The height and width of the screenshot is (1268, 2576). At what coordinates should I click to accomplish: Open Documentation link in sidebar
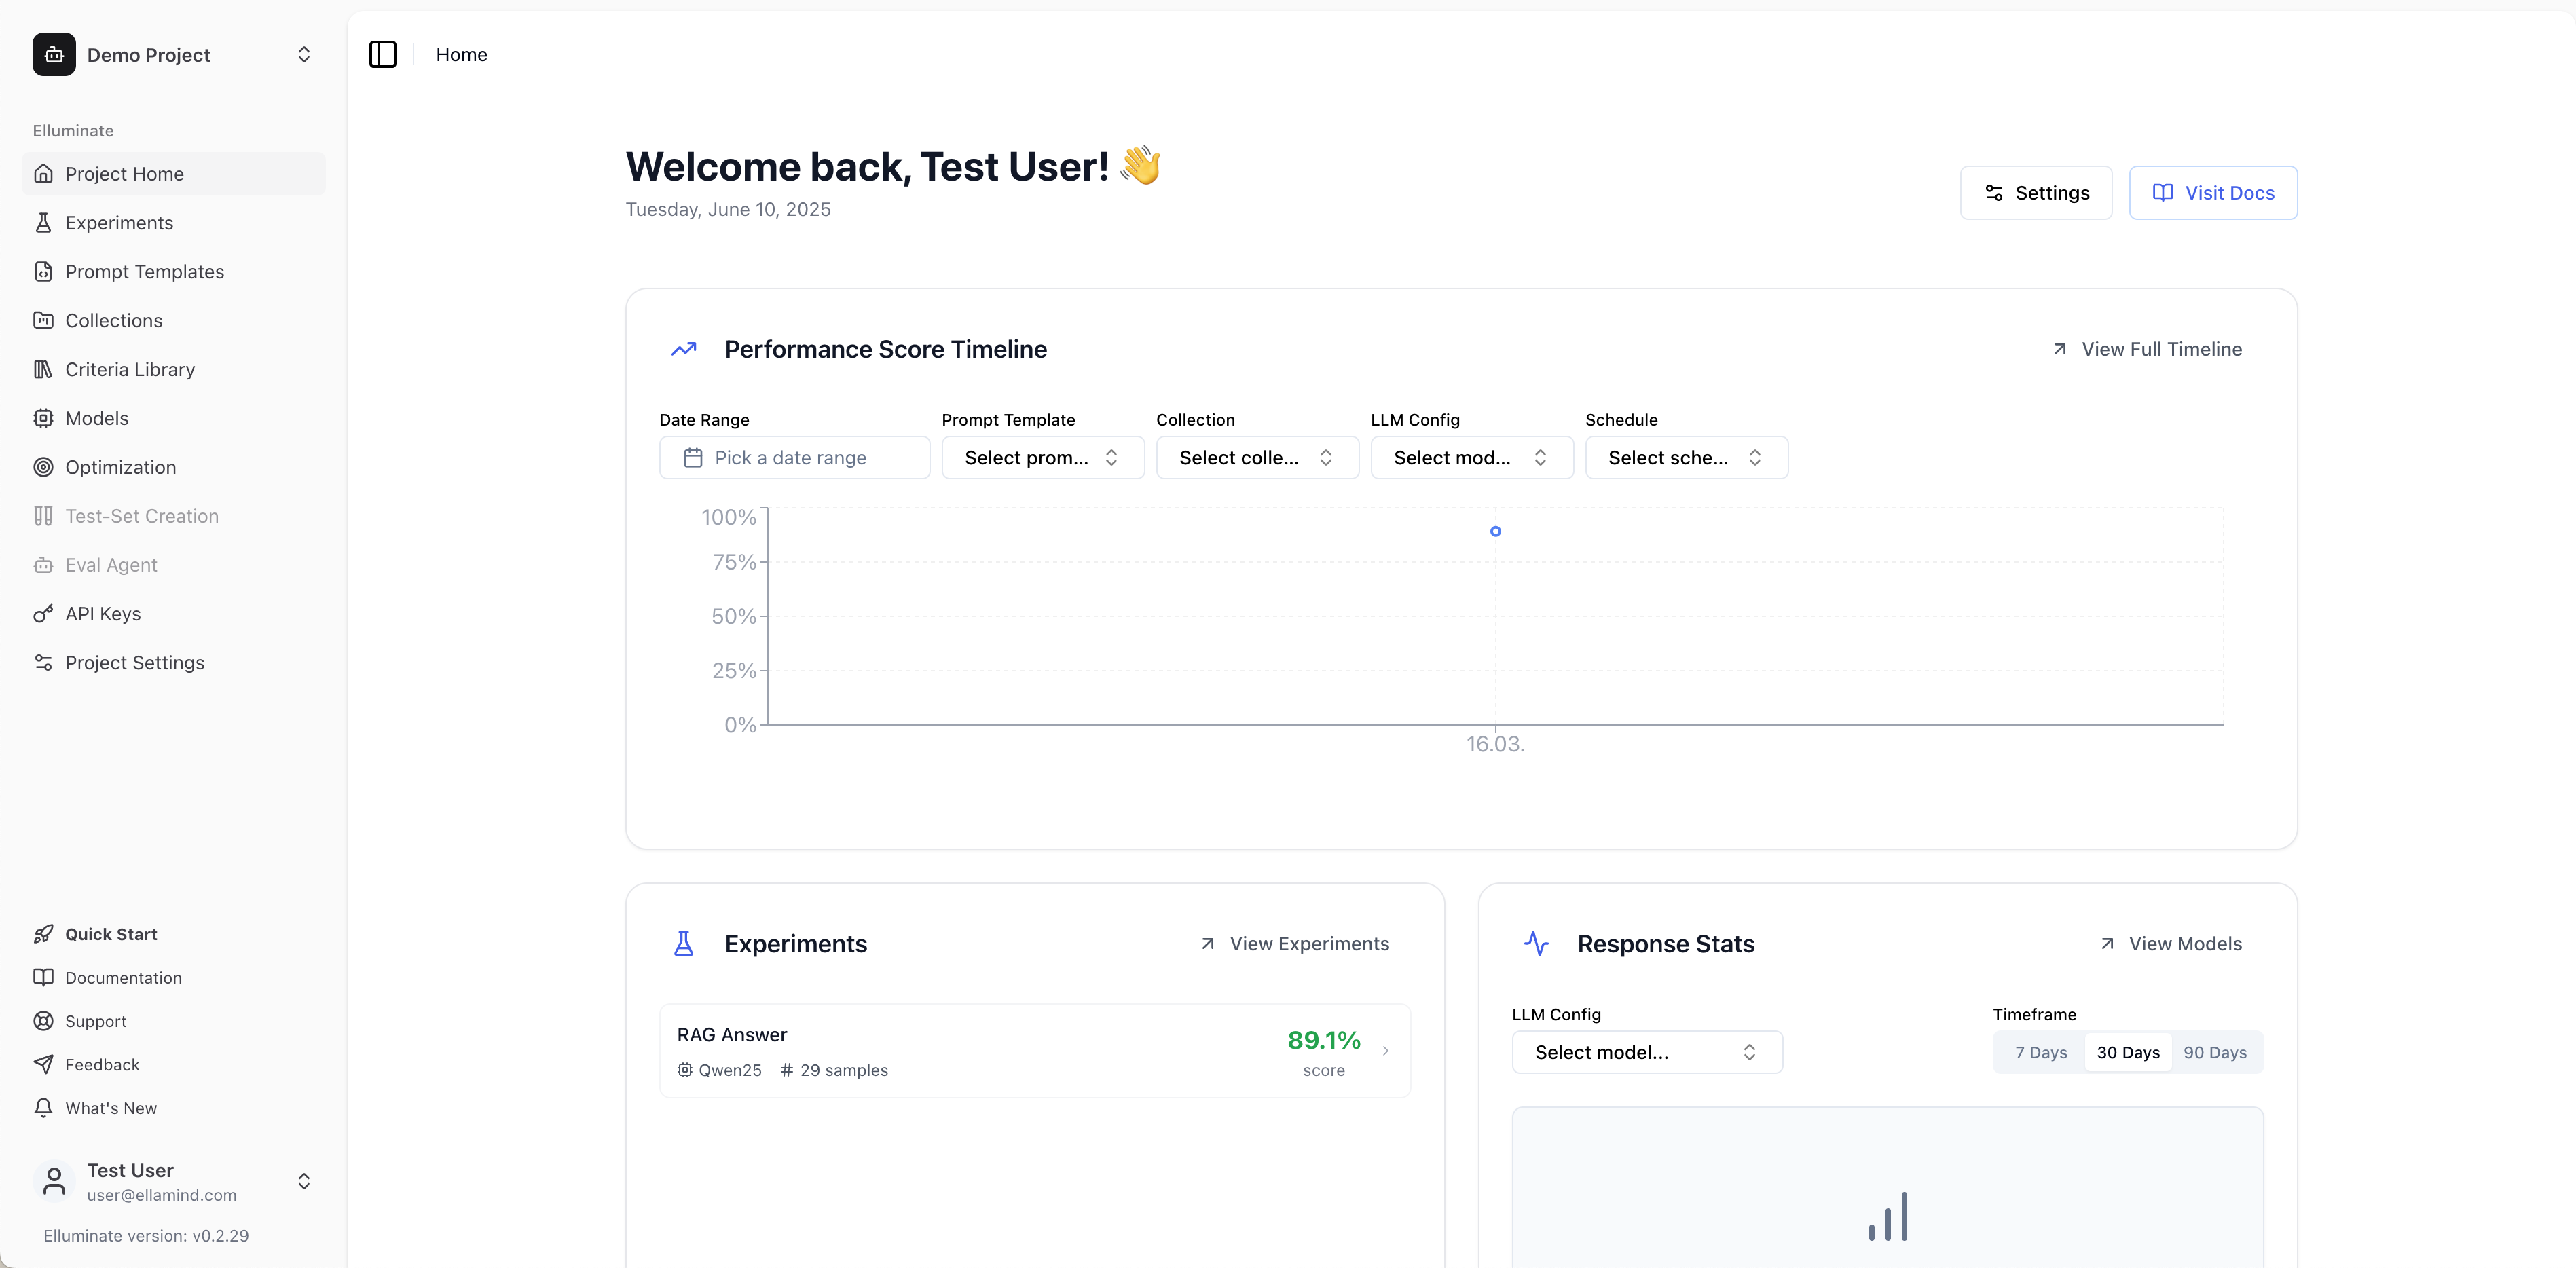pyautogui.click(x=173, y=978)
